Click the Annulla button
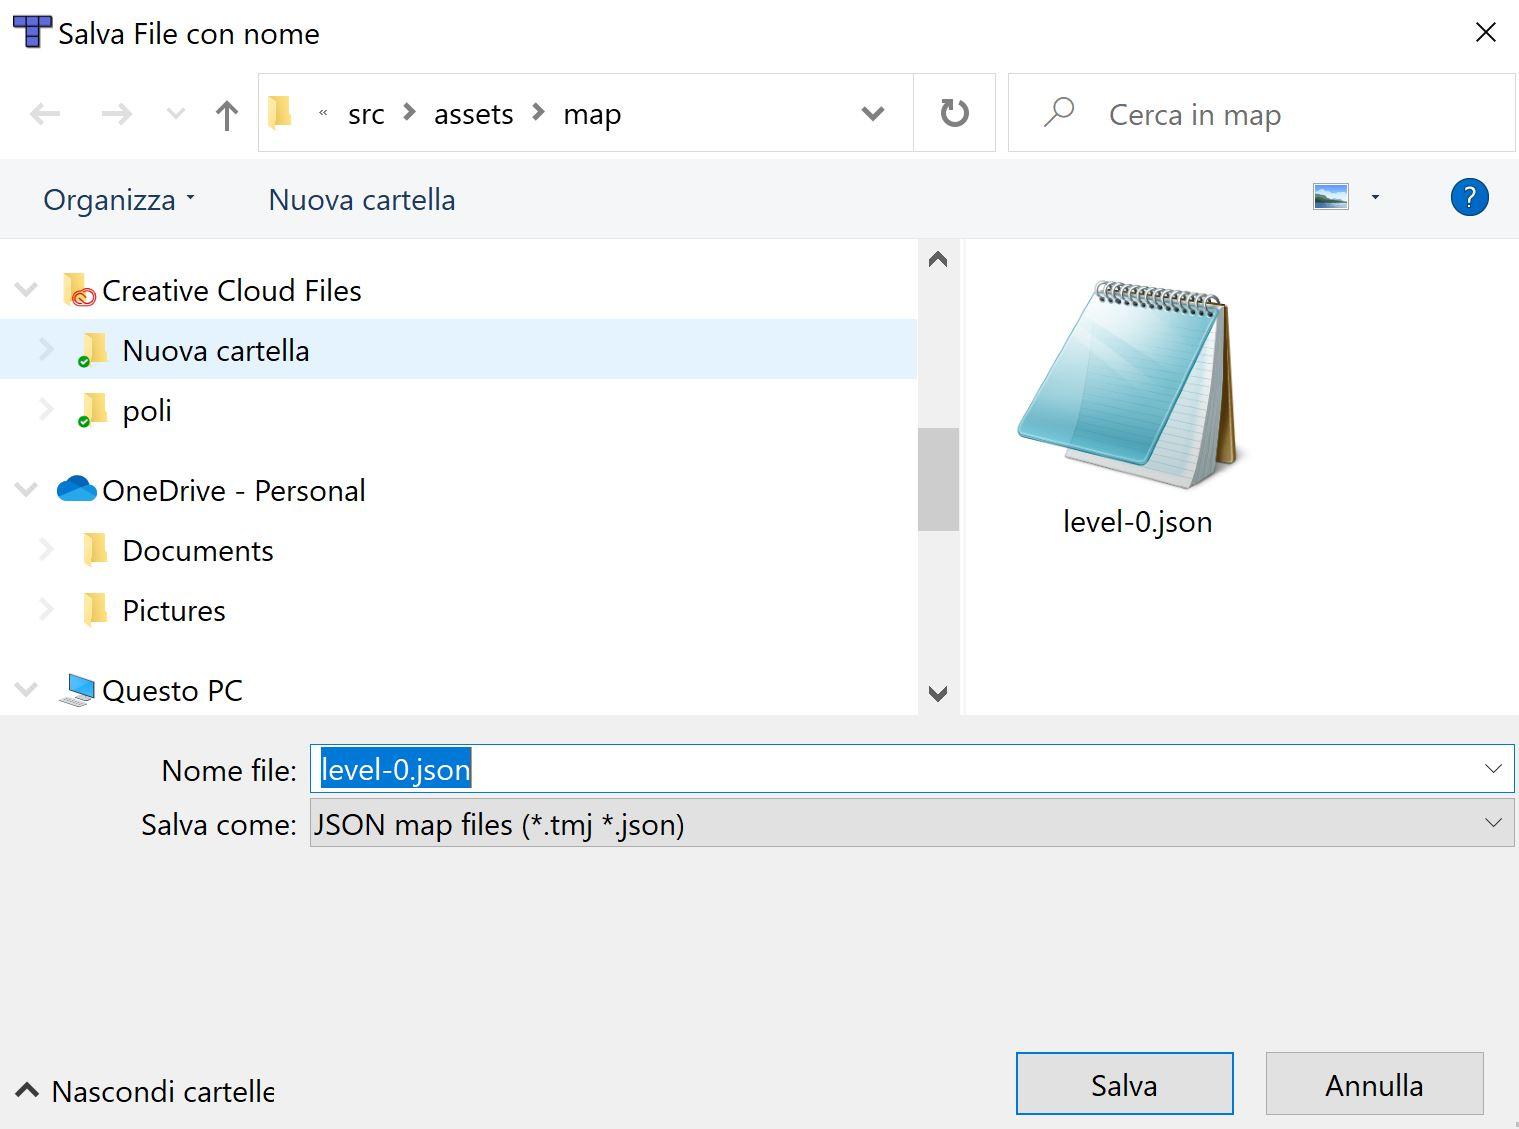Viewport: 1519px width, 1129px height. tap(1374, 1084)
